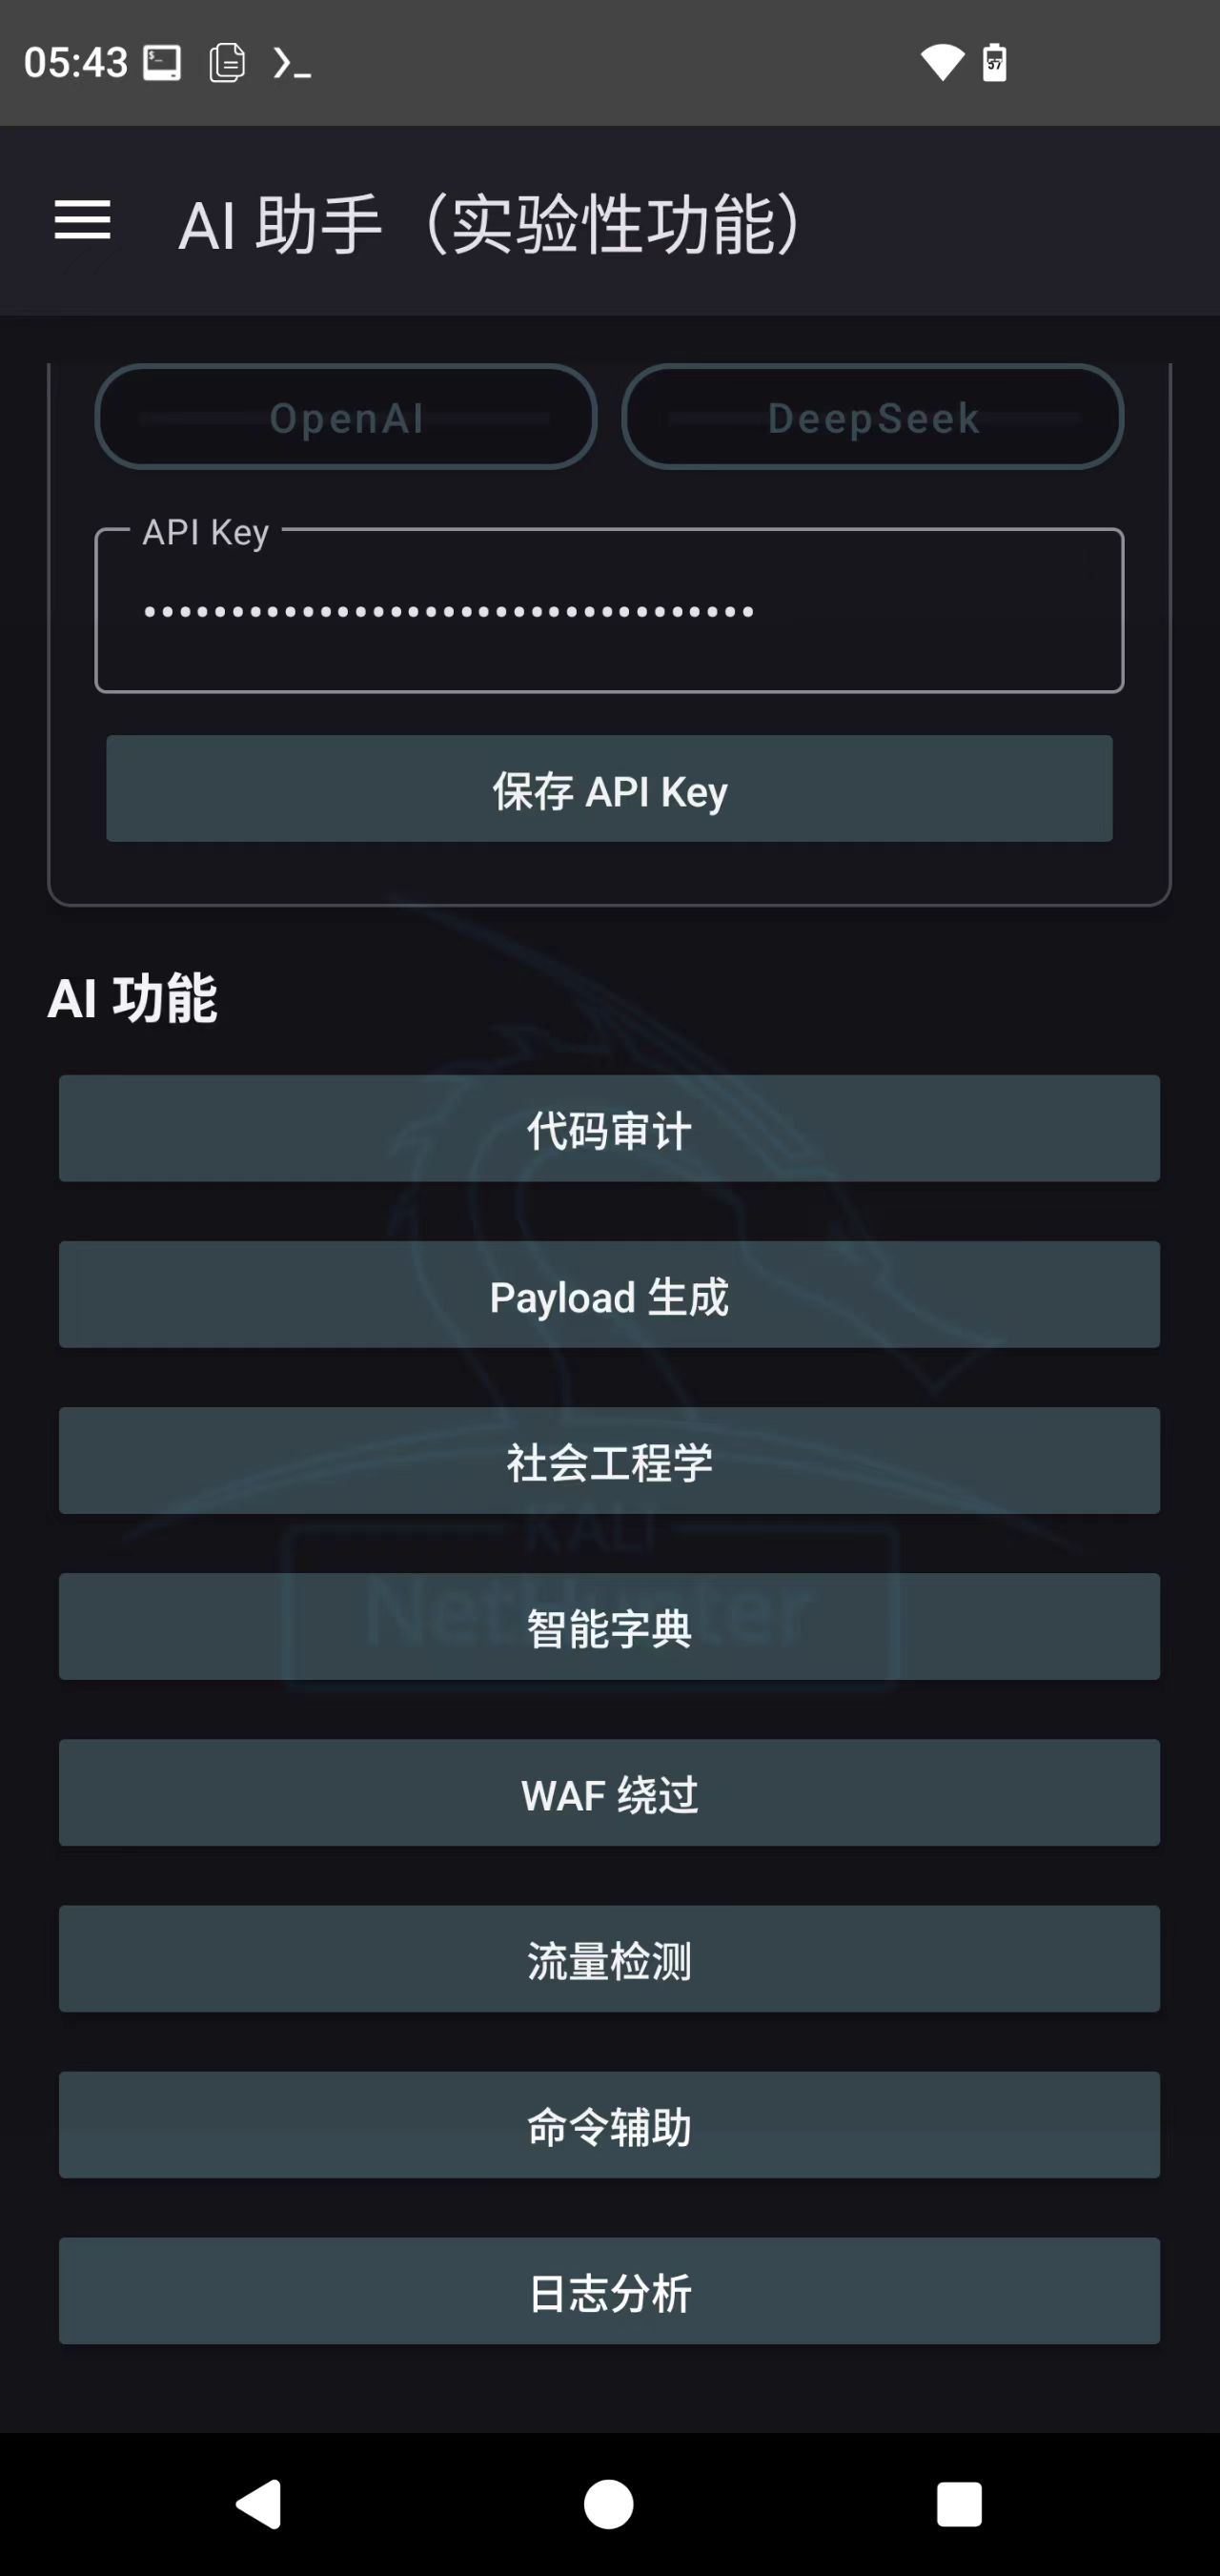The height and width of the screenshot is (2576, 1220).
Task: Tap the battery indicator icon
Action: (x=992, y=62)
